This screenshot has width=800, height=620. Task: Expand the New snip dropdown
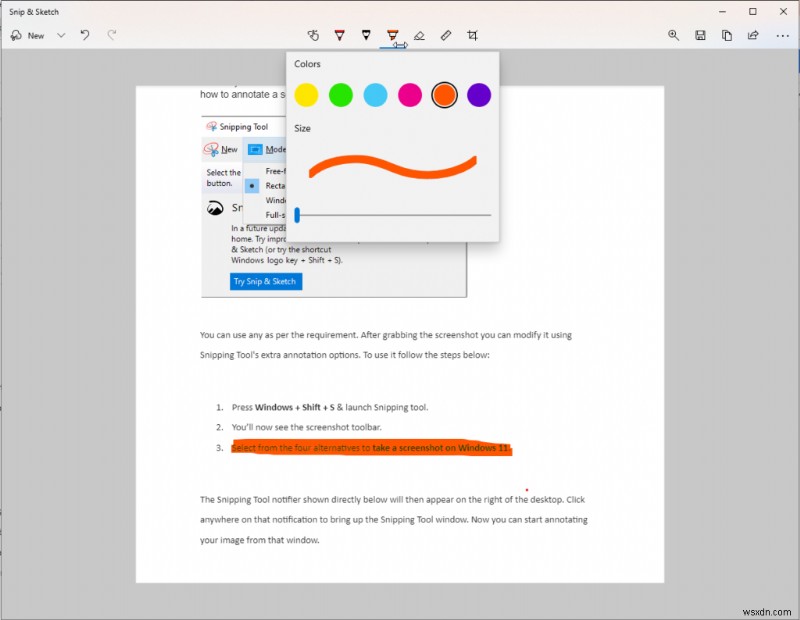[x=61, y=35]
